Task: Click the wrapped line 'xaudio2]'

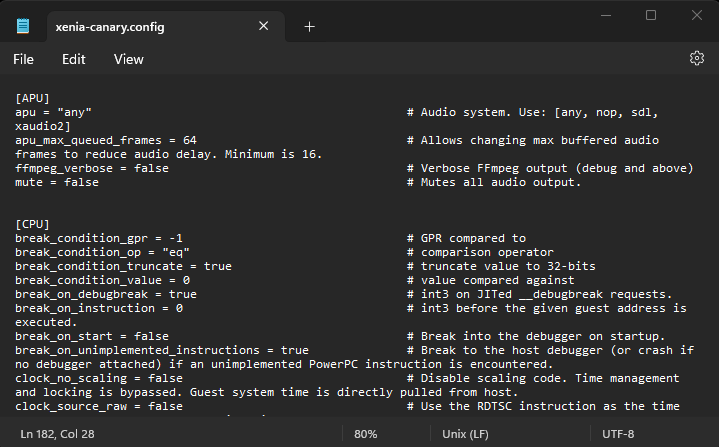Action: coord(43,126)
